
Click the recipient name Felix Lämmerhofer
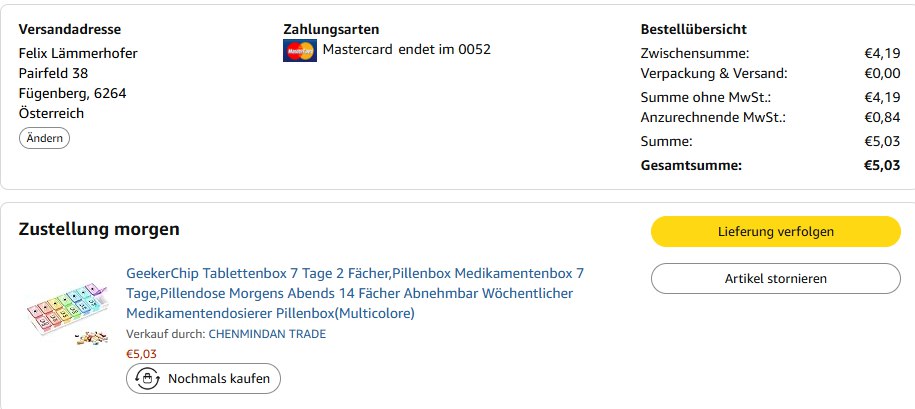click(x=78, y=53)
